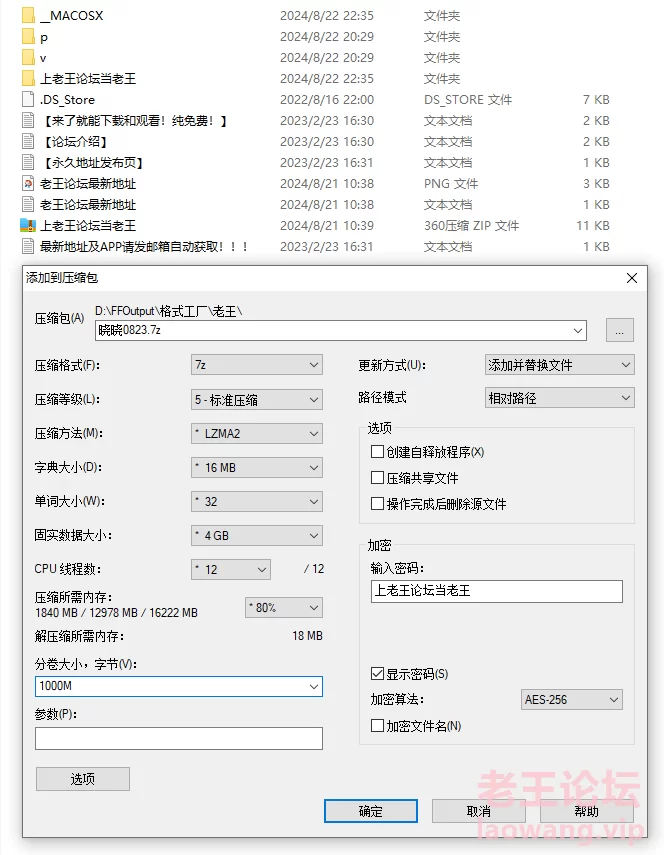
Task: Open 字典大小 dropdown showing 16 MB
Action: pos(257,467)
